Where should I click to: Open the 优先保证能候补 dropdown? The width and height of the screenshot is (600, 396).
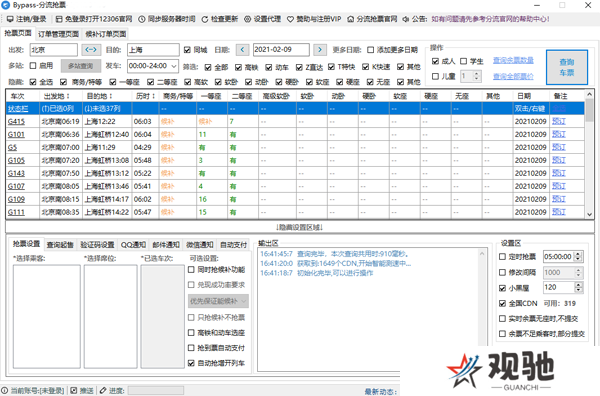218,301
